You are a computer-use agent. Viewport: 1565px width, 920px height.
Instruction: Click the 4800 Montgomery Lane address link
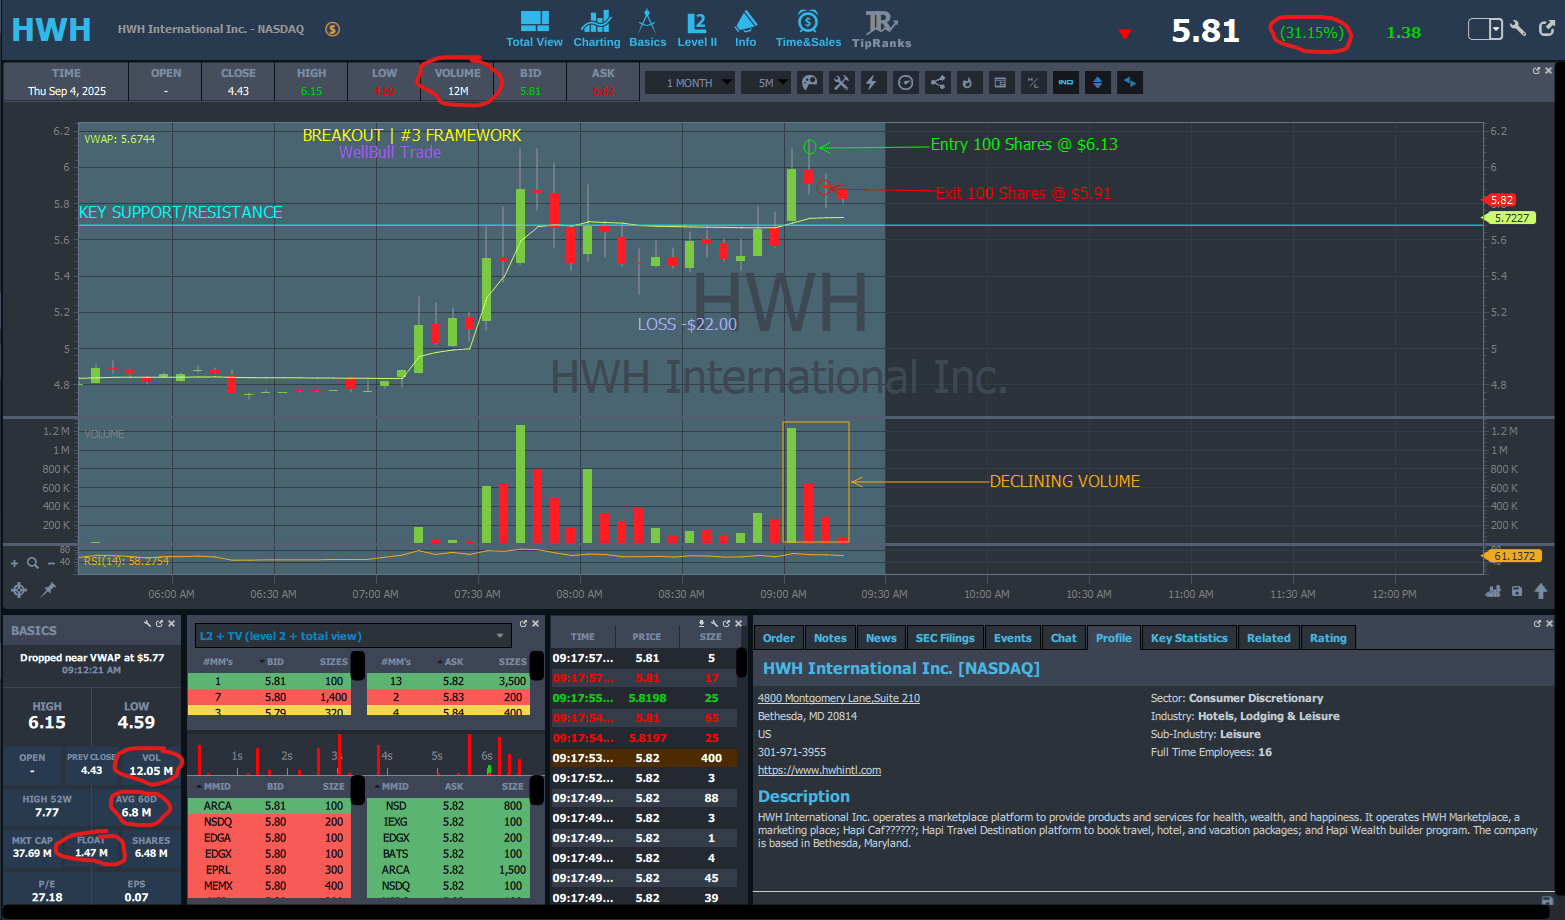pos(839,698)
